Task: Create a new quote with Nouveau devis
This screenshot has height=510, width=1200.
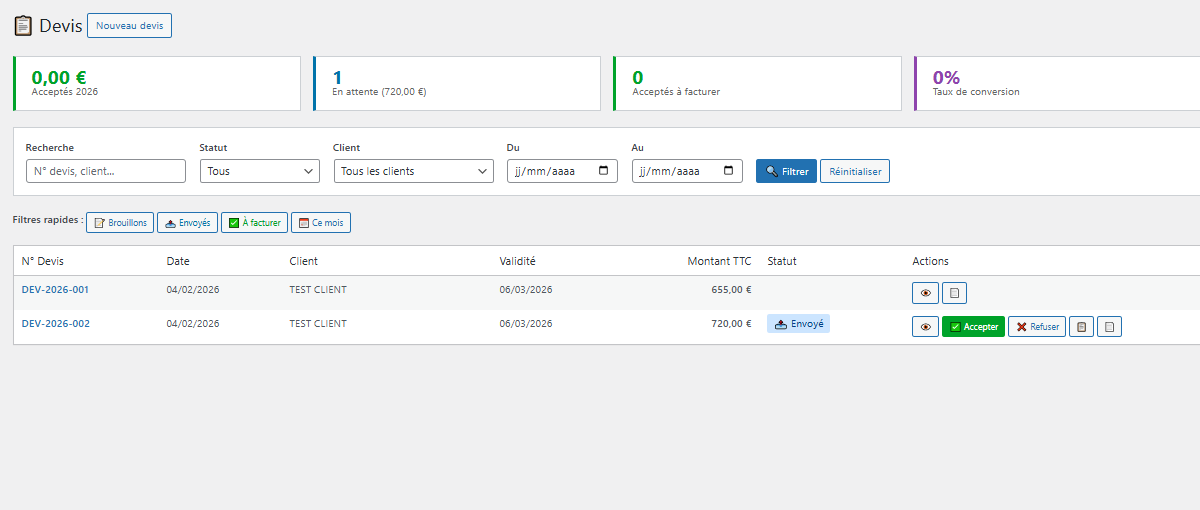Action: (130, 25)
